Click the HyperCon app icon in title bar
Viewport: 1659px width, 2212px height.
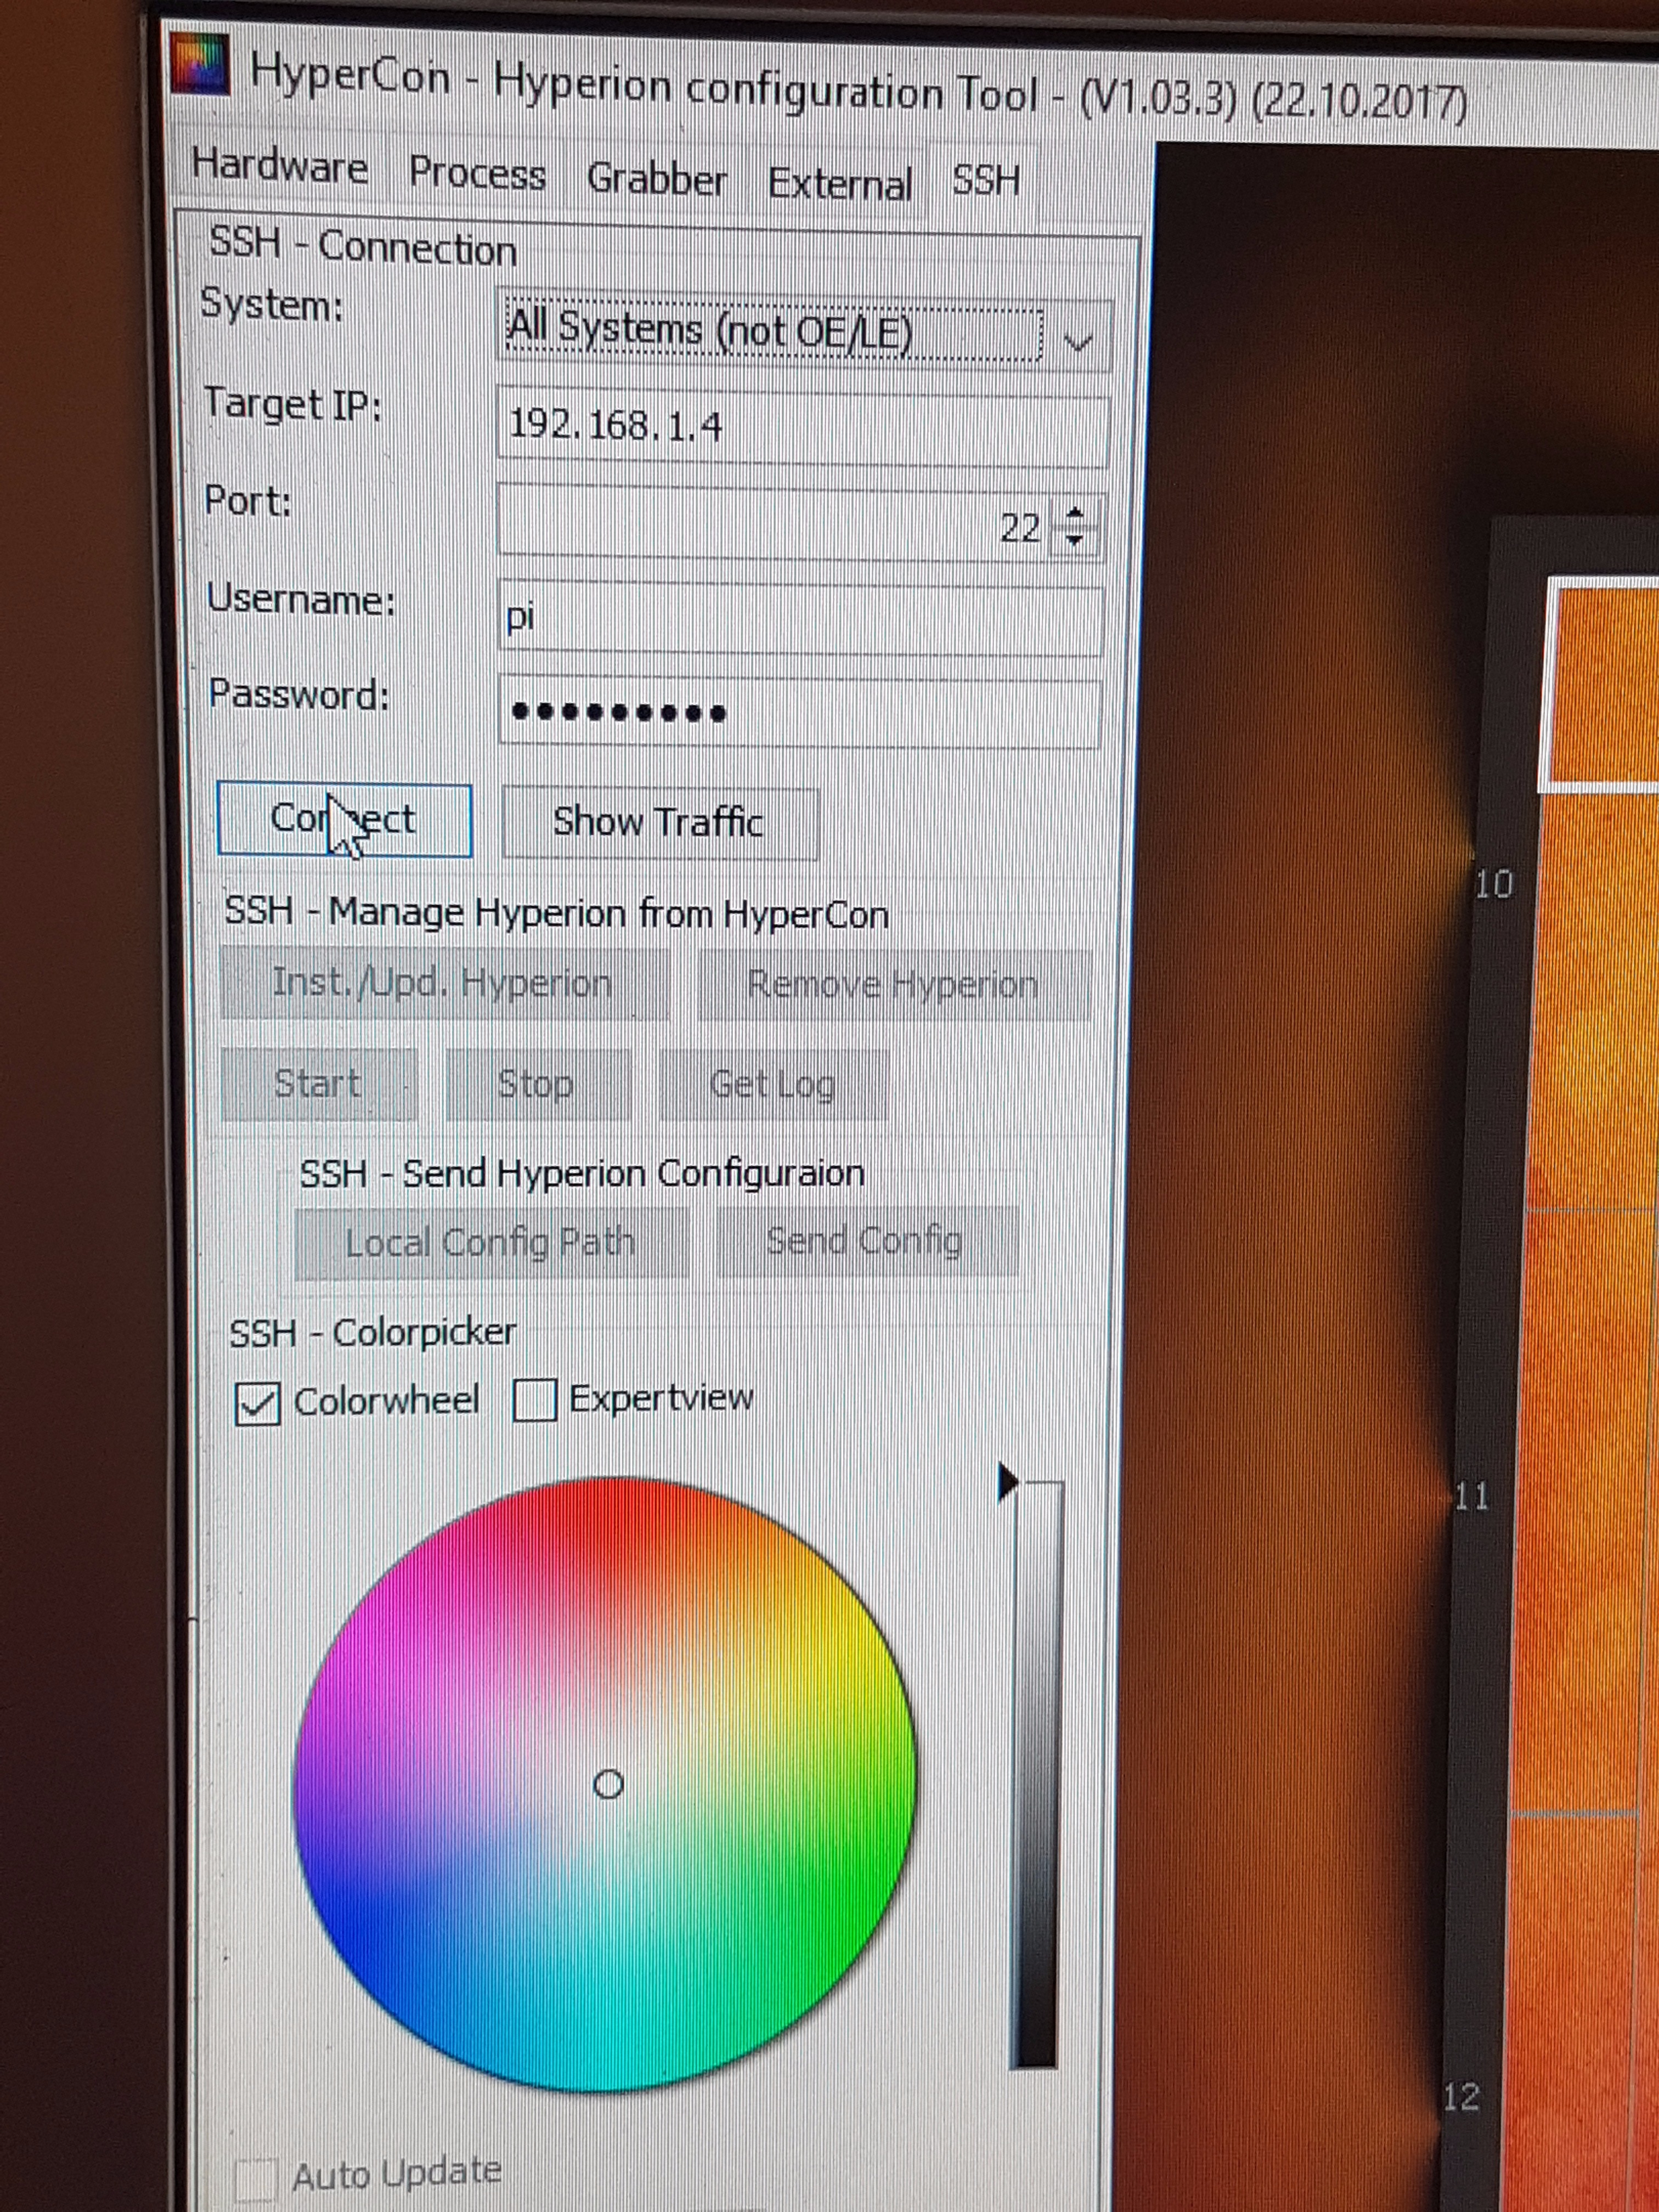point(199,65)
